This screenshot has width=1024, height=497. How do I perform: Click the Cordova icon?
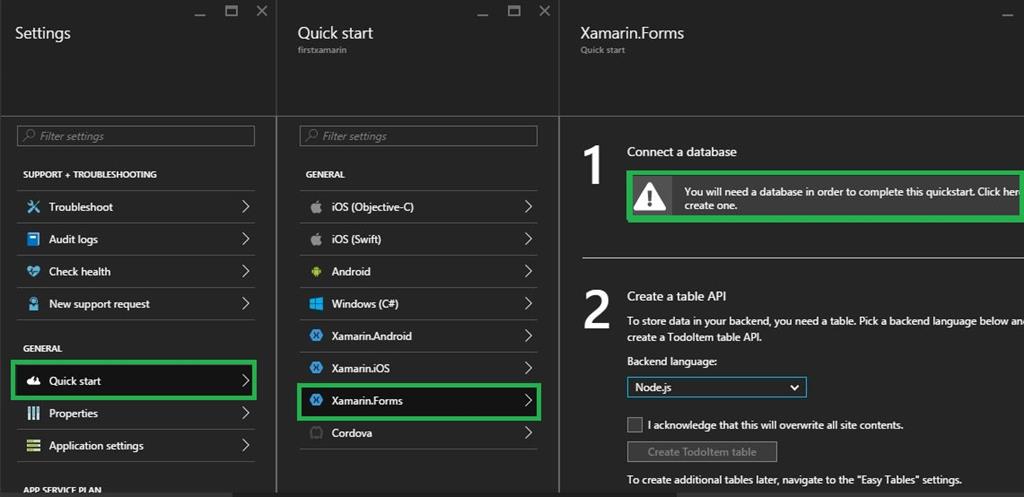click(316, 433)
